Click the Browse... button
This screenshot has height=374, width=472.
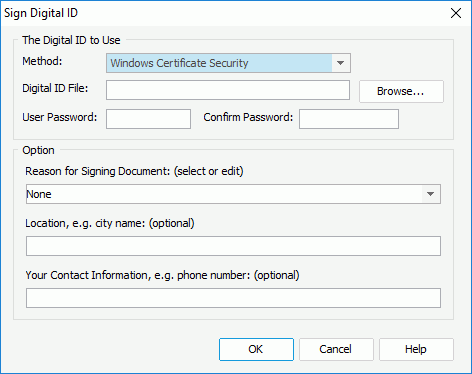[401, 91]
